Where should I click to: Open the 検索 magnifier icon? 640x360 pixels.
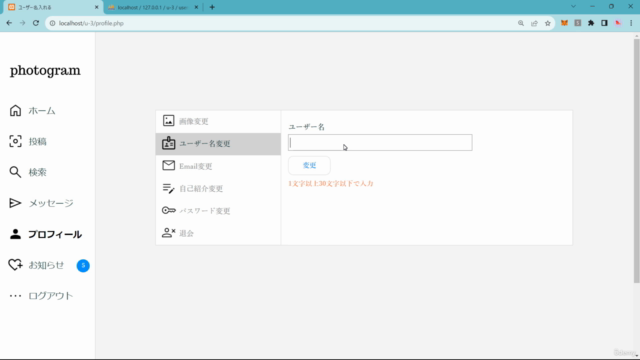(x=15, y=172)
